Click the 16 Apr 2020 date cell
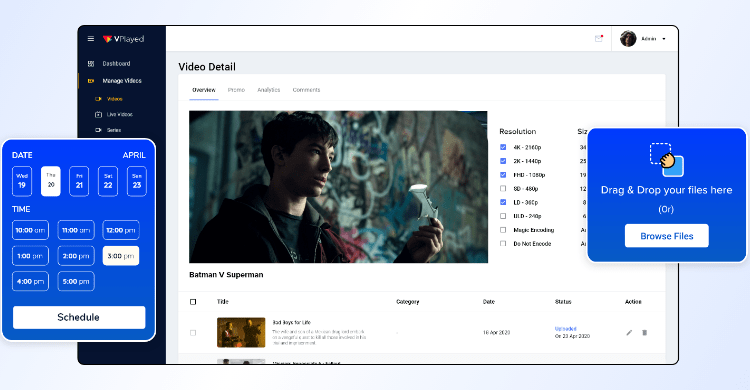This screenshot has height=390, width=750. (x=496, y=333)
